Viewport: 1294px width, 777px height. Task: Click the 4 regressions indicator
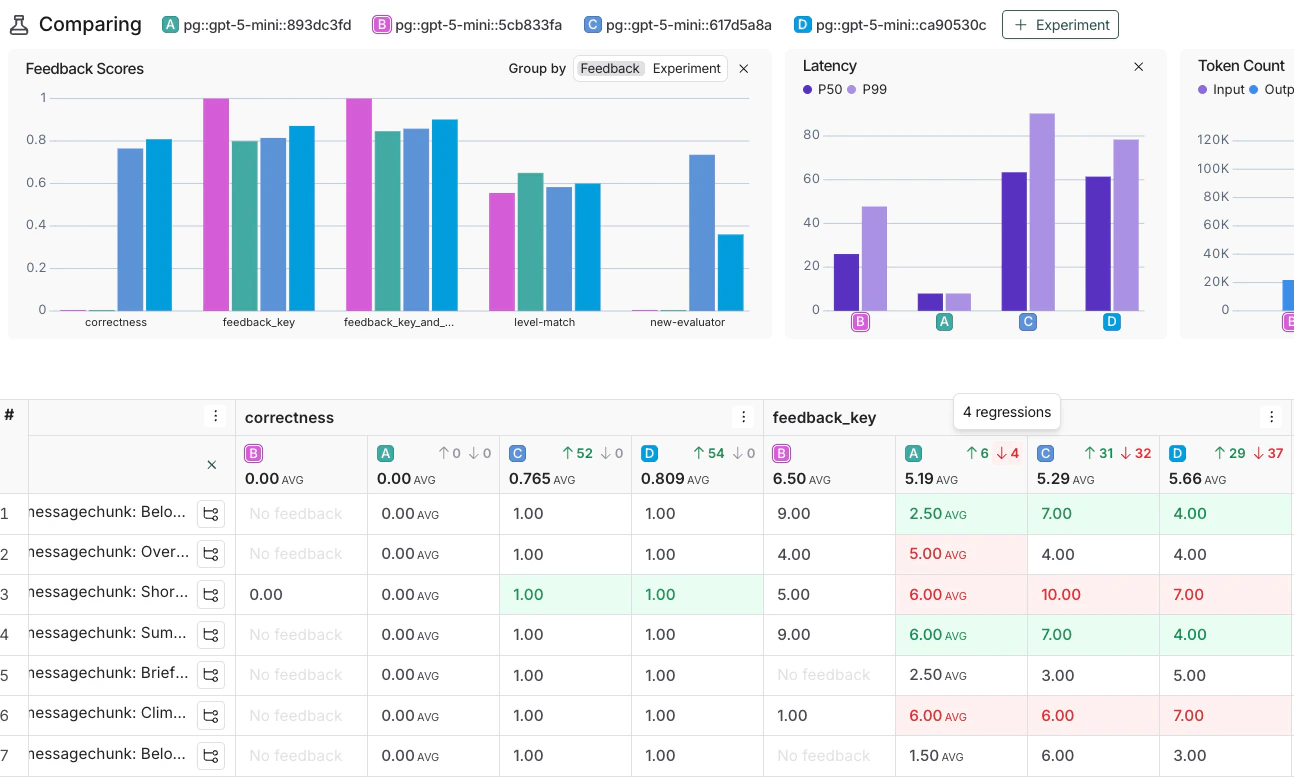coord(1006,411)
